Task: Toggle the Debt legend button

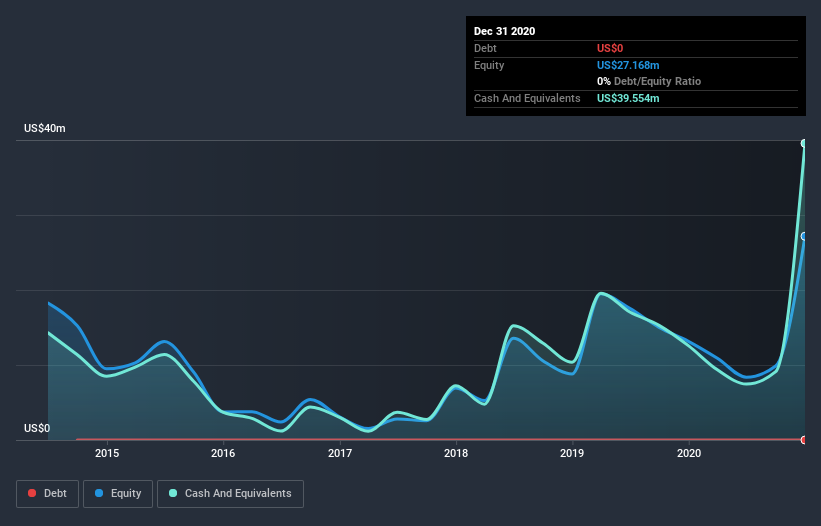Action: pyautogui.click(x=47, y=494)
